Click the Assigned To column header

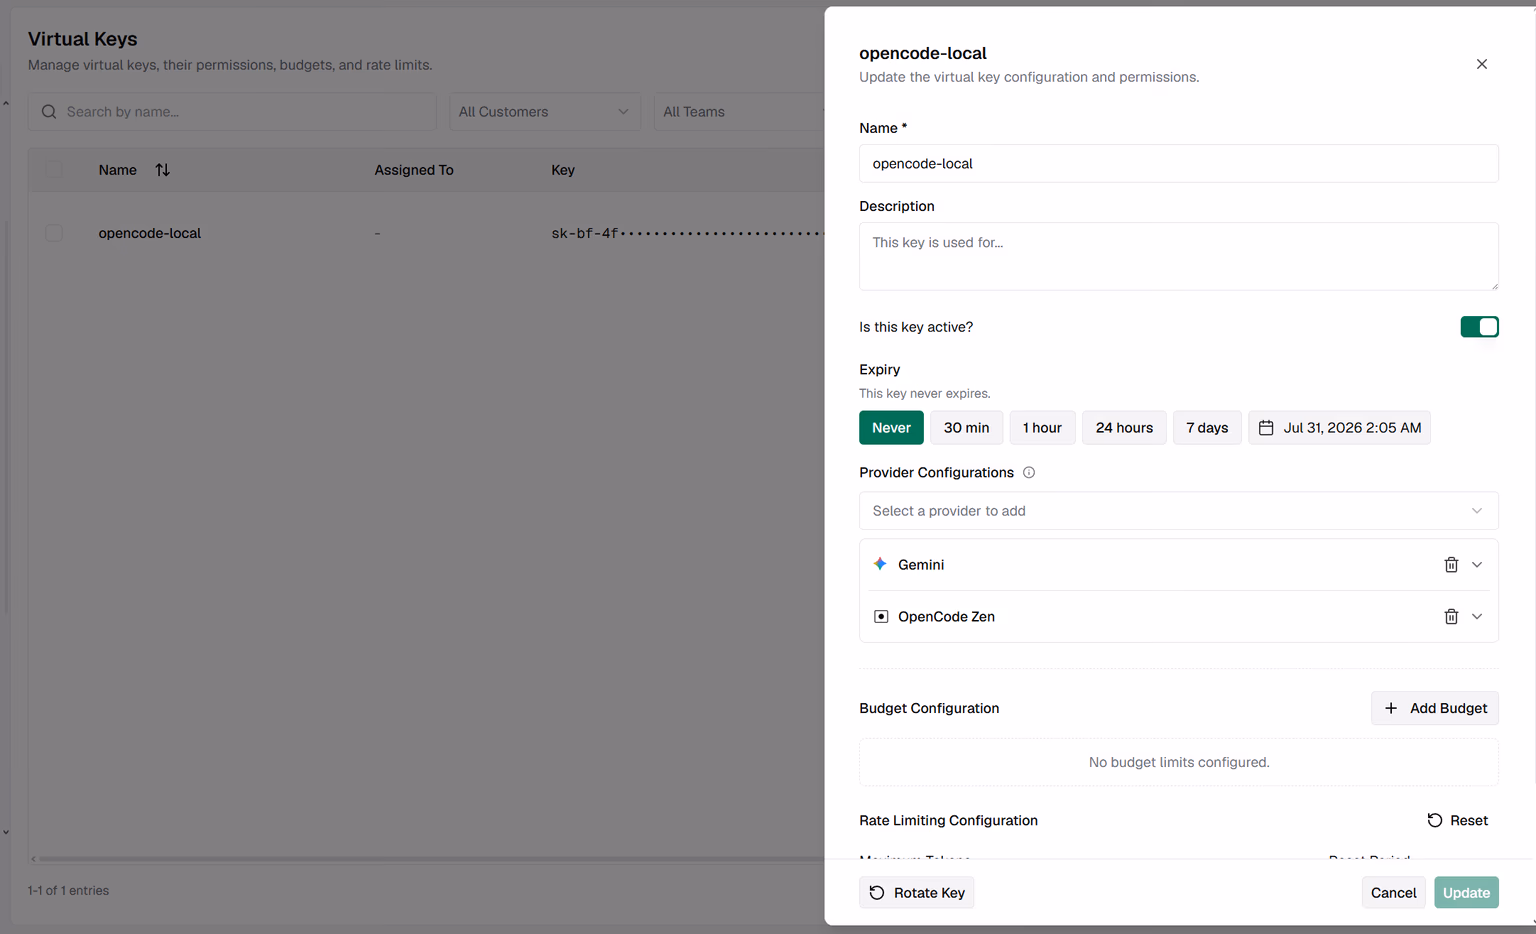(414, 170)
